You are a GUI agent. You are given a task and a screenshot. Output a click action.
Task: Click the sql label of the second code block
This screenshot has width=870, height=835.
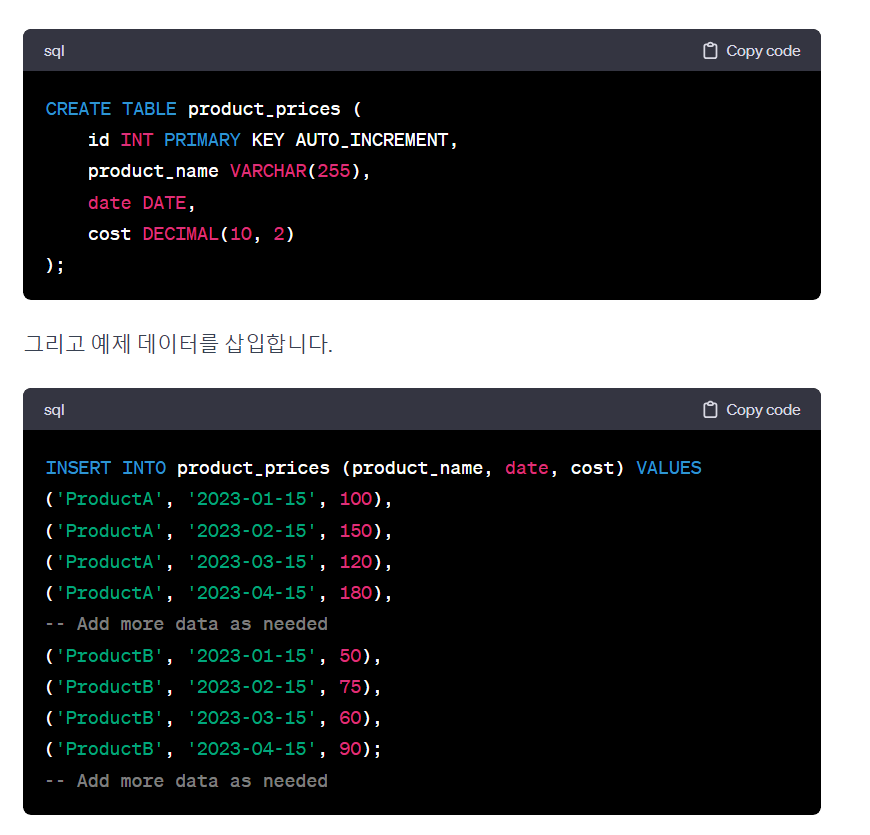click(54, 410)
